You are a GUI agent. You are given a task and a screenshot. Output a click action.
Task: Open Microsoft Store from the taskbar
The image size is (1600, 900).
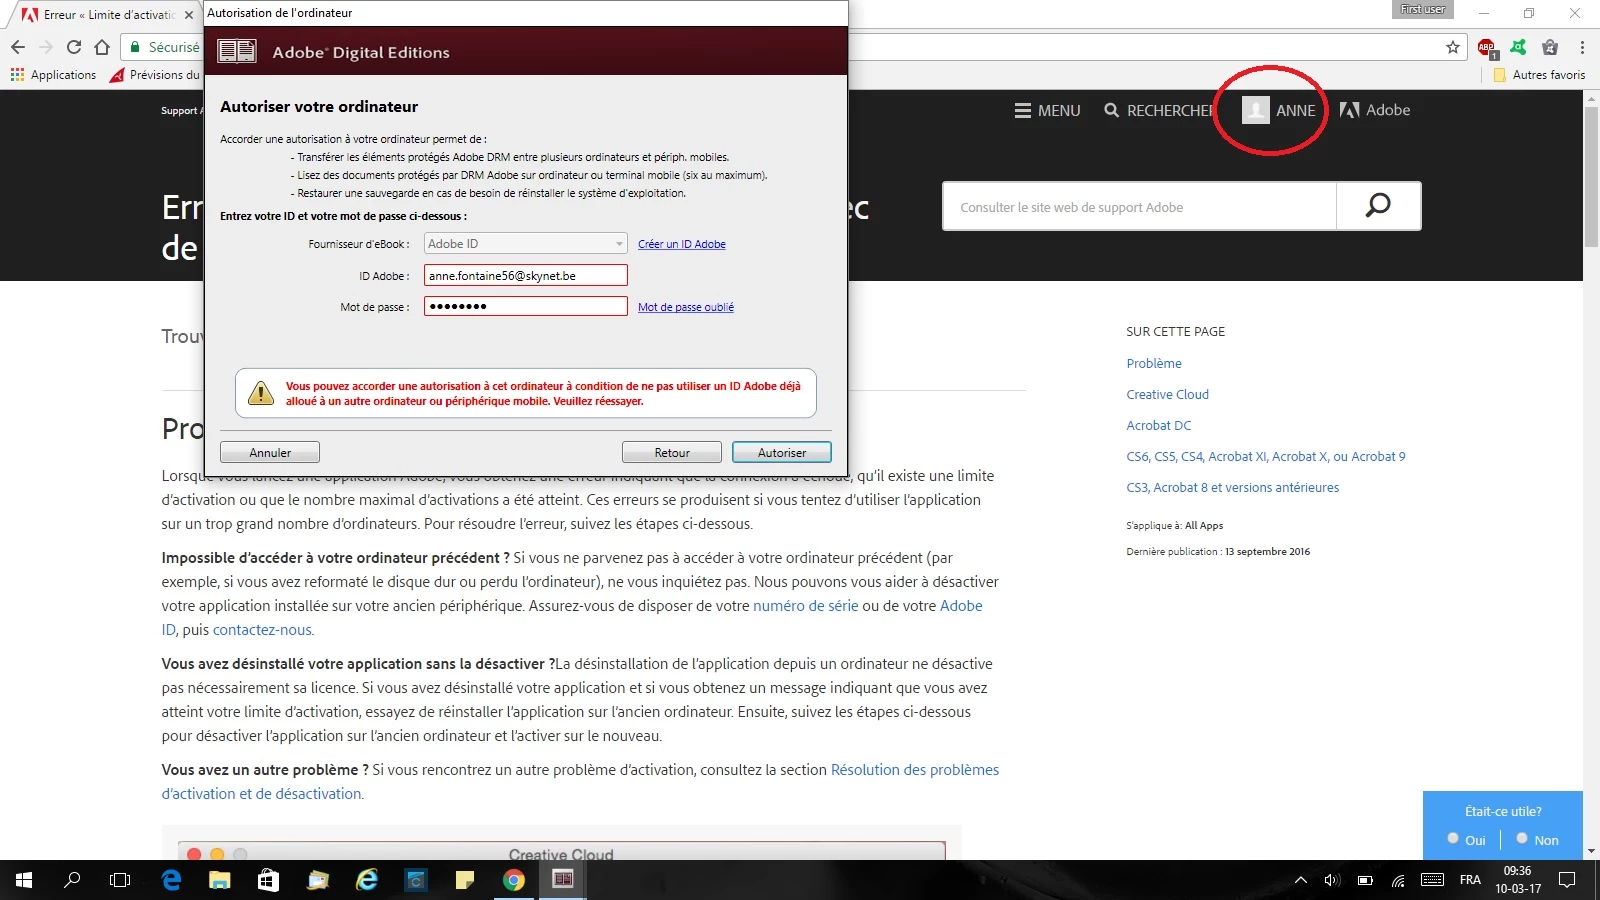tap(268, 880)
